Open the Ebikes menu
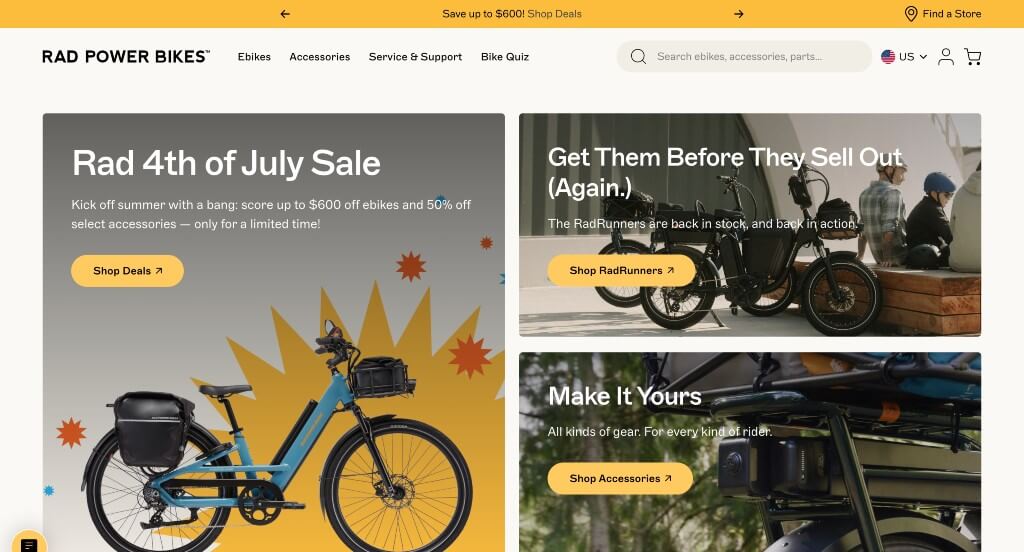 (254, 57)
